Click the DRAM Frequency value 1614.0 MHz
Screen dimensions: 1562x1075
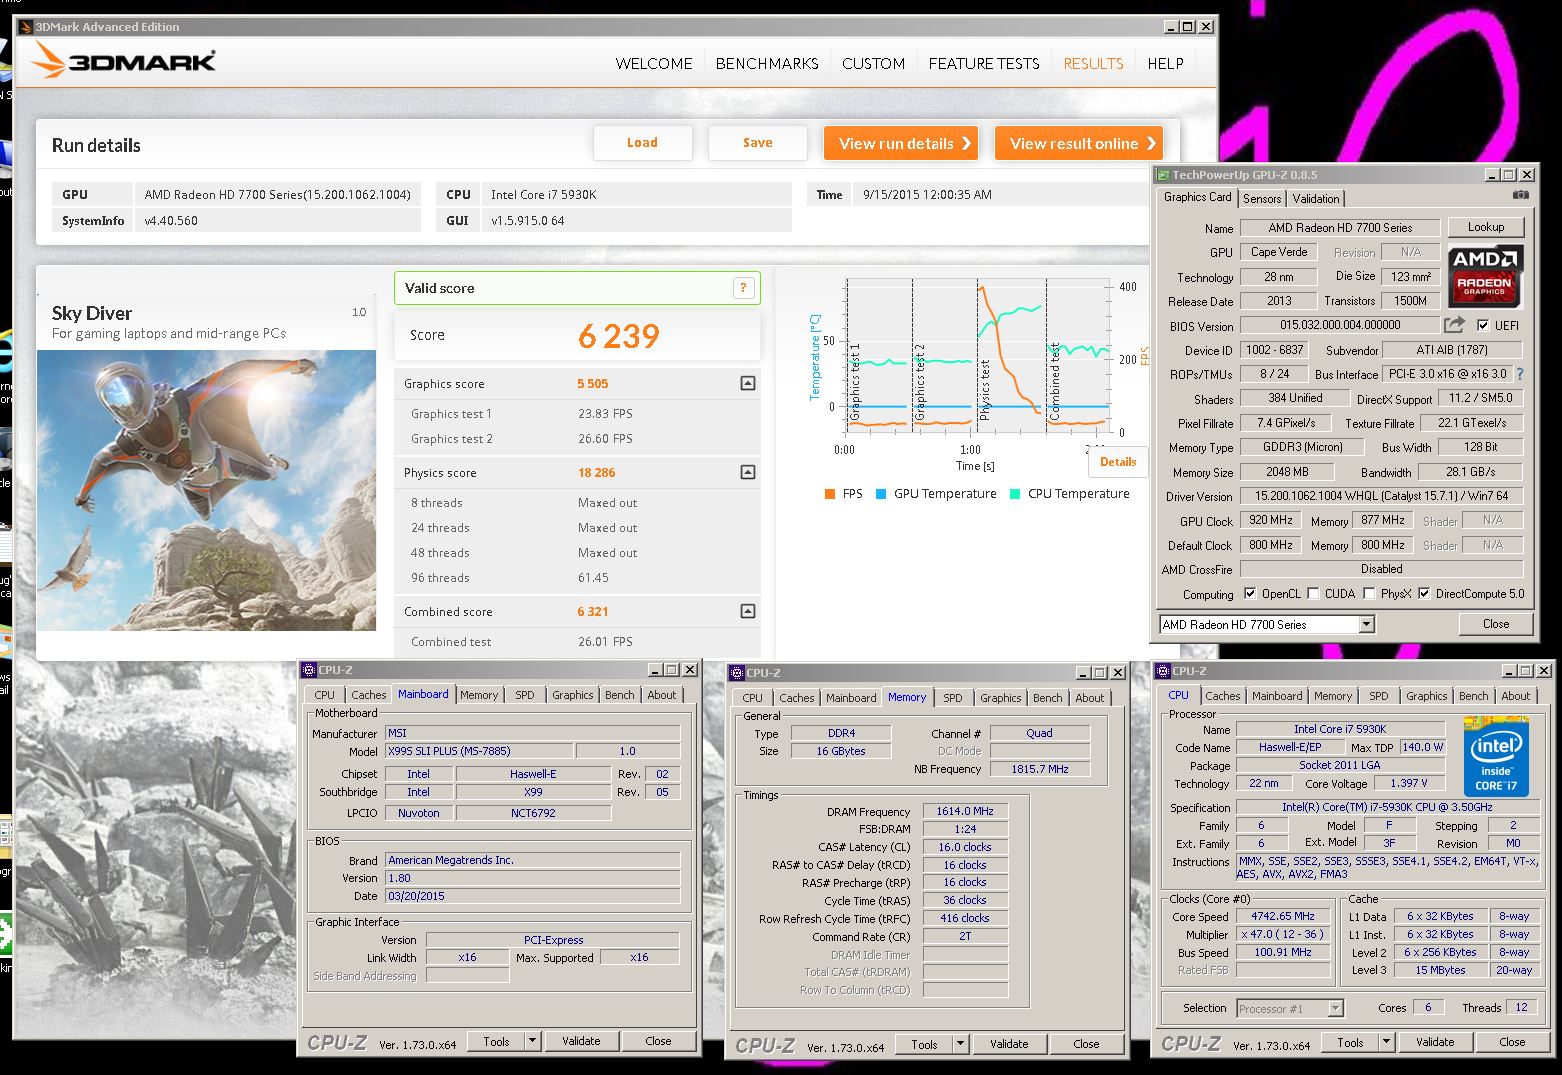[965, 811]
